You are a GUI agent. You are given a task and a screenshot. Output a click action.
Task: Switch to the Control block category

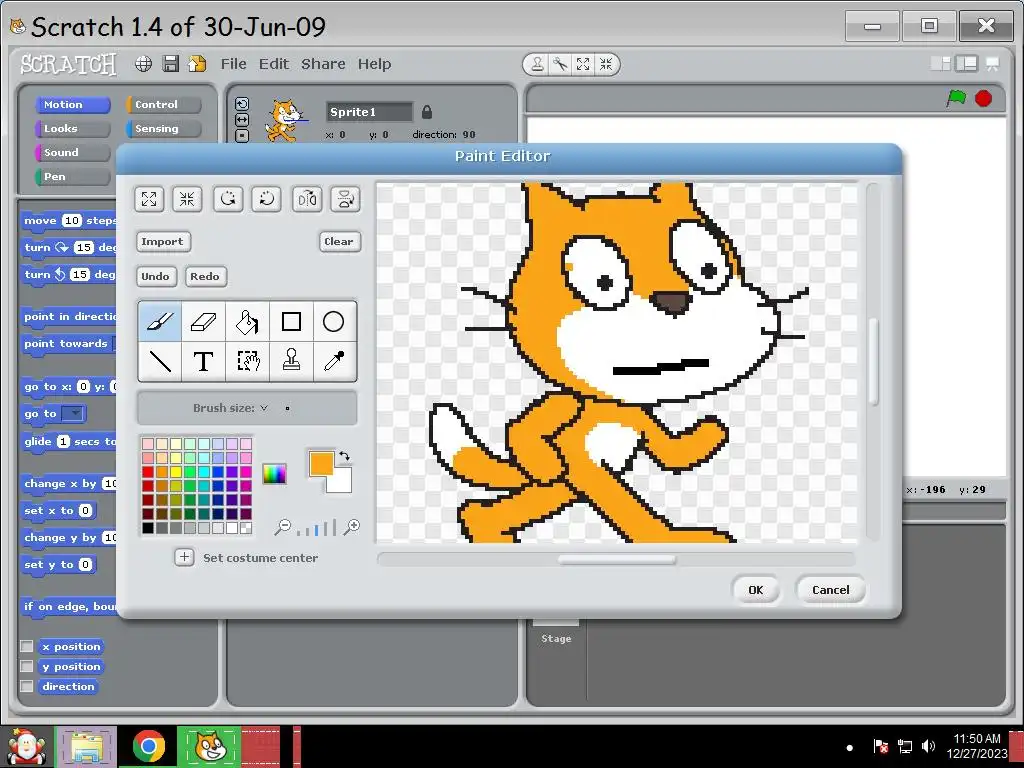163,104
